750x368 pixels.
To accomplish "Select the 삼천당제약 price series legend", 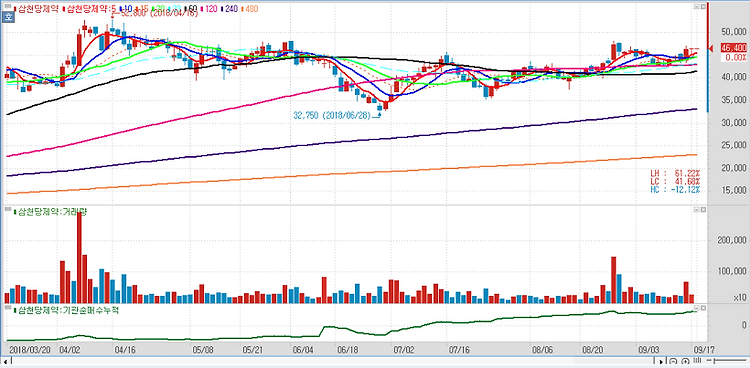I will pyautogui.click(x=36, y=9).
